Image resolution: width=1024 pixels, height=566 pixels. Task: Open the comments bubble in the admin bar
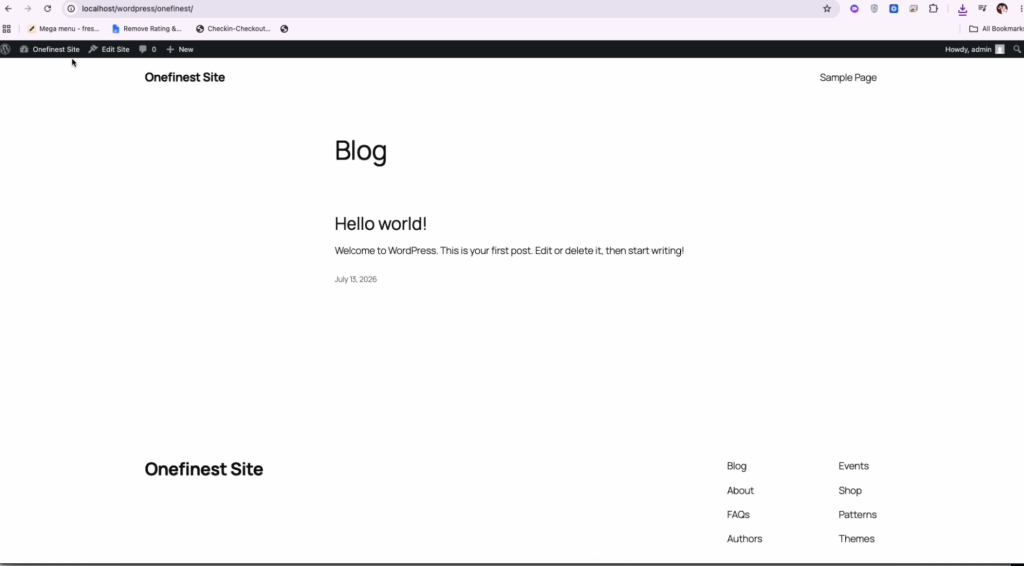click(x=148, y=49)
